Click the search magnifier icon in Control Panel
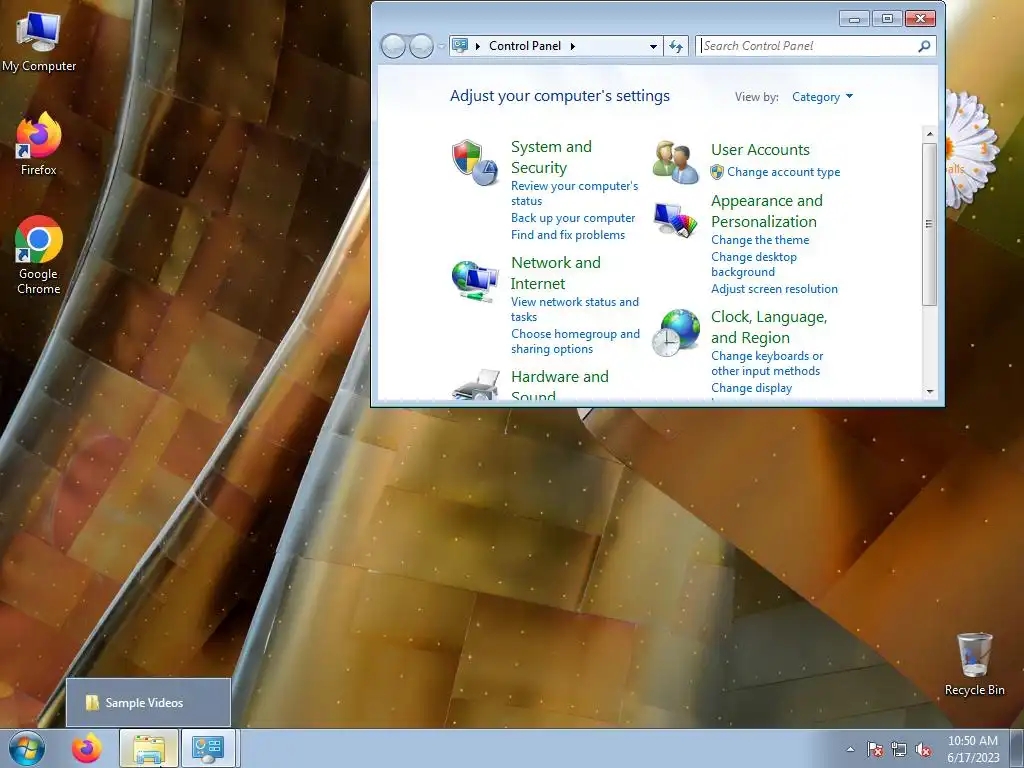Screen dimensions: 1024x768 click(x=924, y=46)
